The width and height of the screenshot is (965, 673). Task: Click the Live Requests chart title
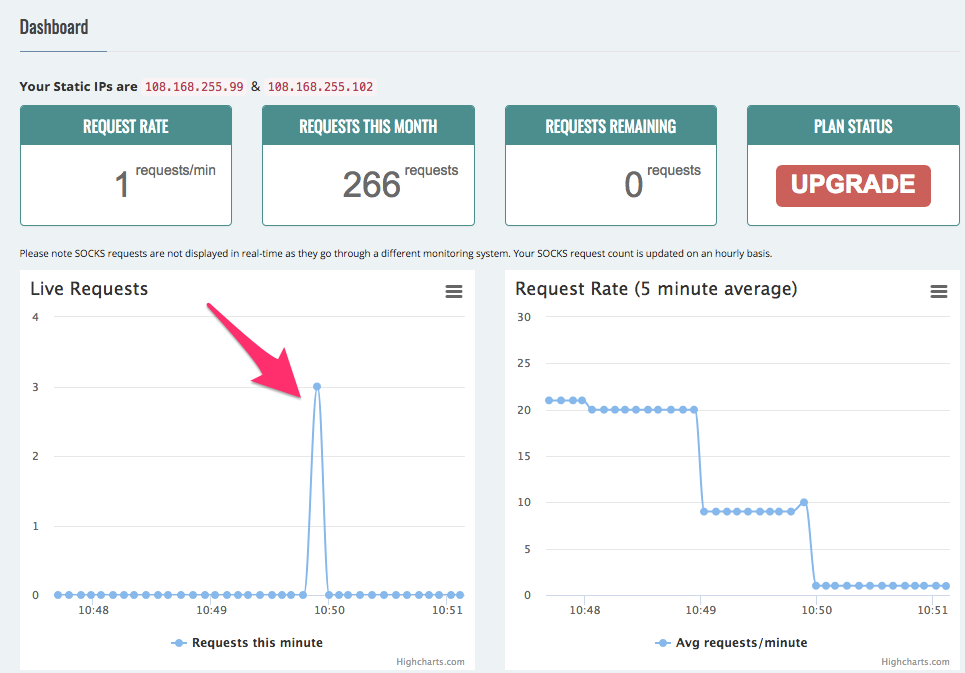tap(89, 289)
